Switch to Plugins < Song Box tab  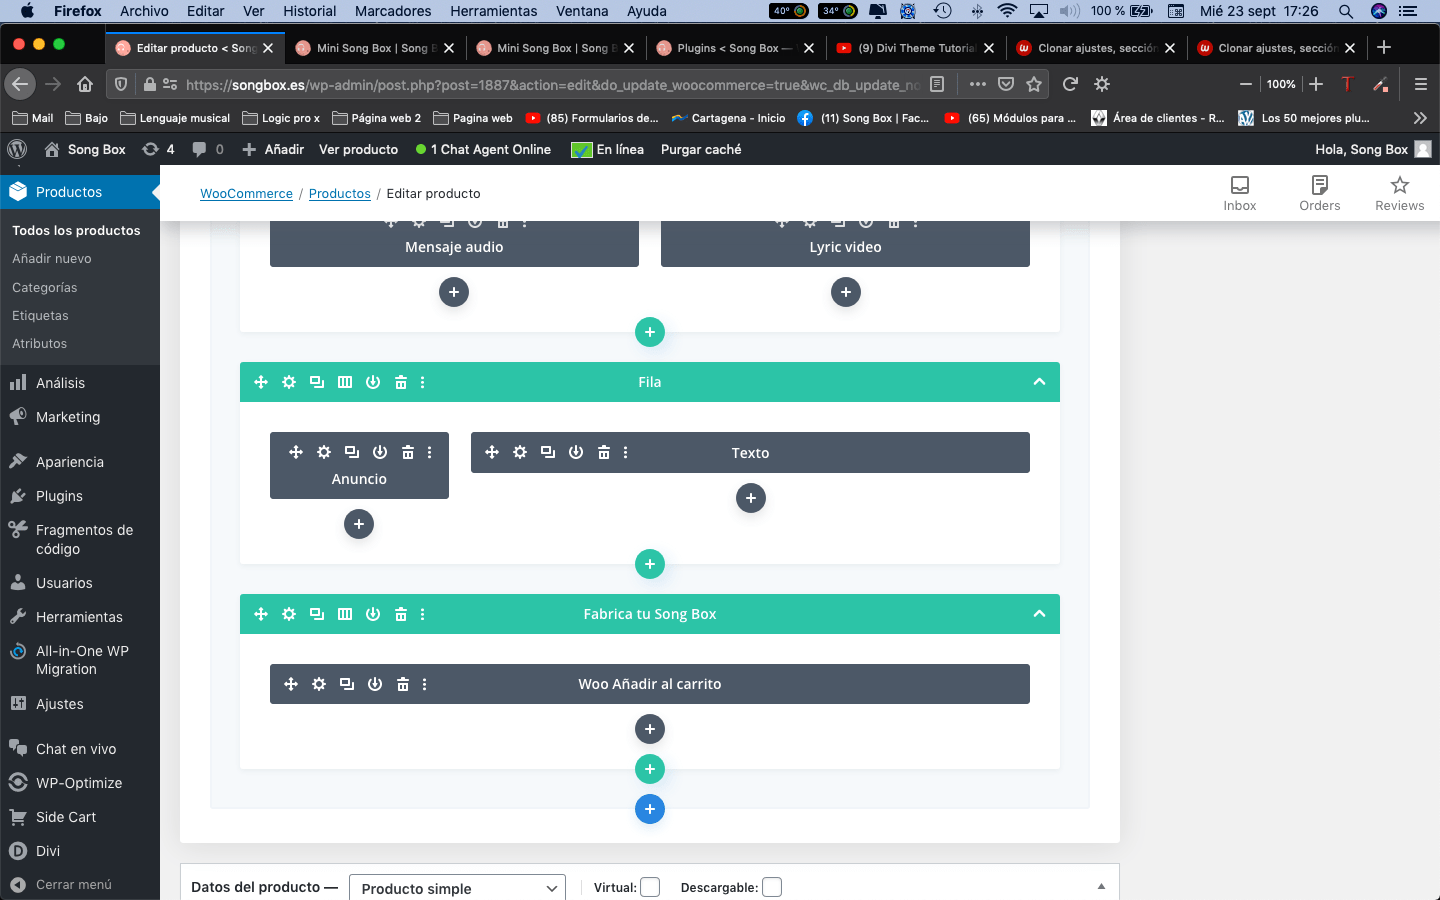pyautogui.click(x=733, y=47)
